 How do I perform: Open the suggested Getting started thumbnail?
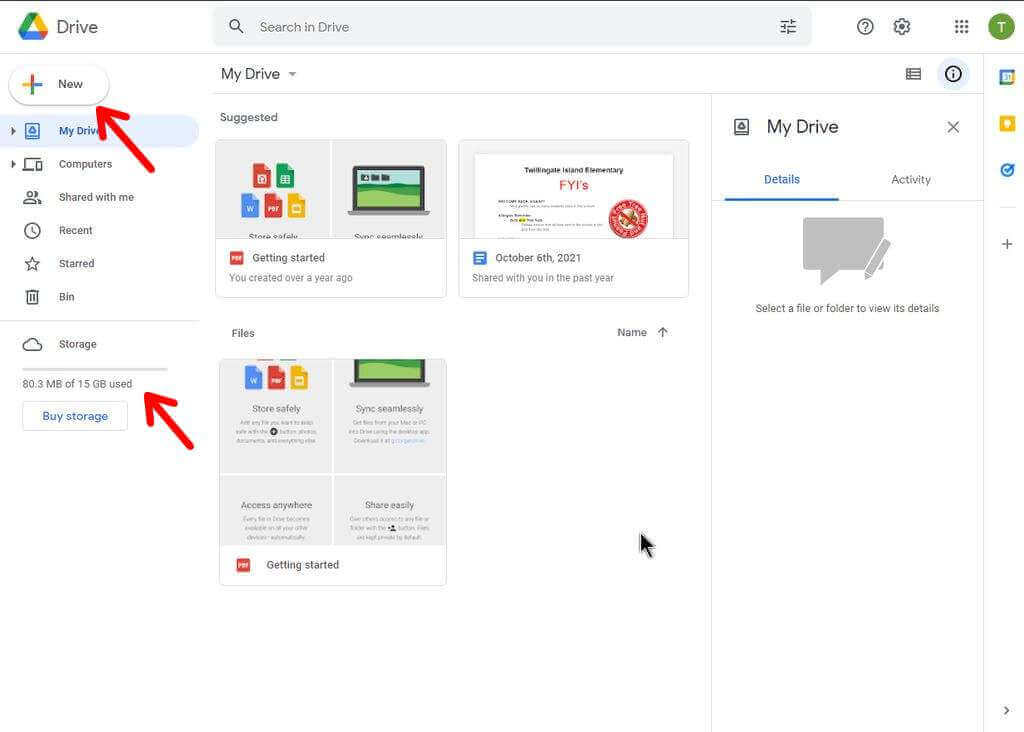pyautogui.click(x=331, y=189)
